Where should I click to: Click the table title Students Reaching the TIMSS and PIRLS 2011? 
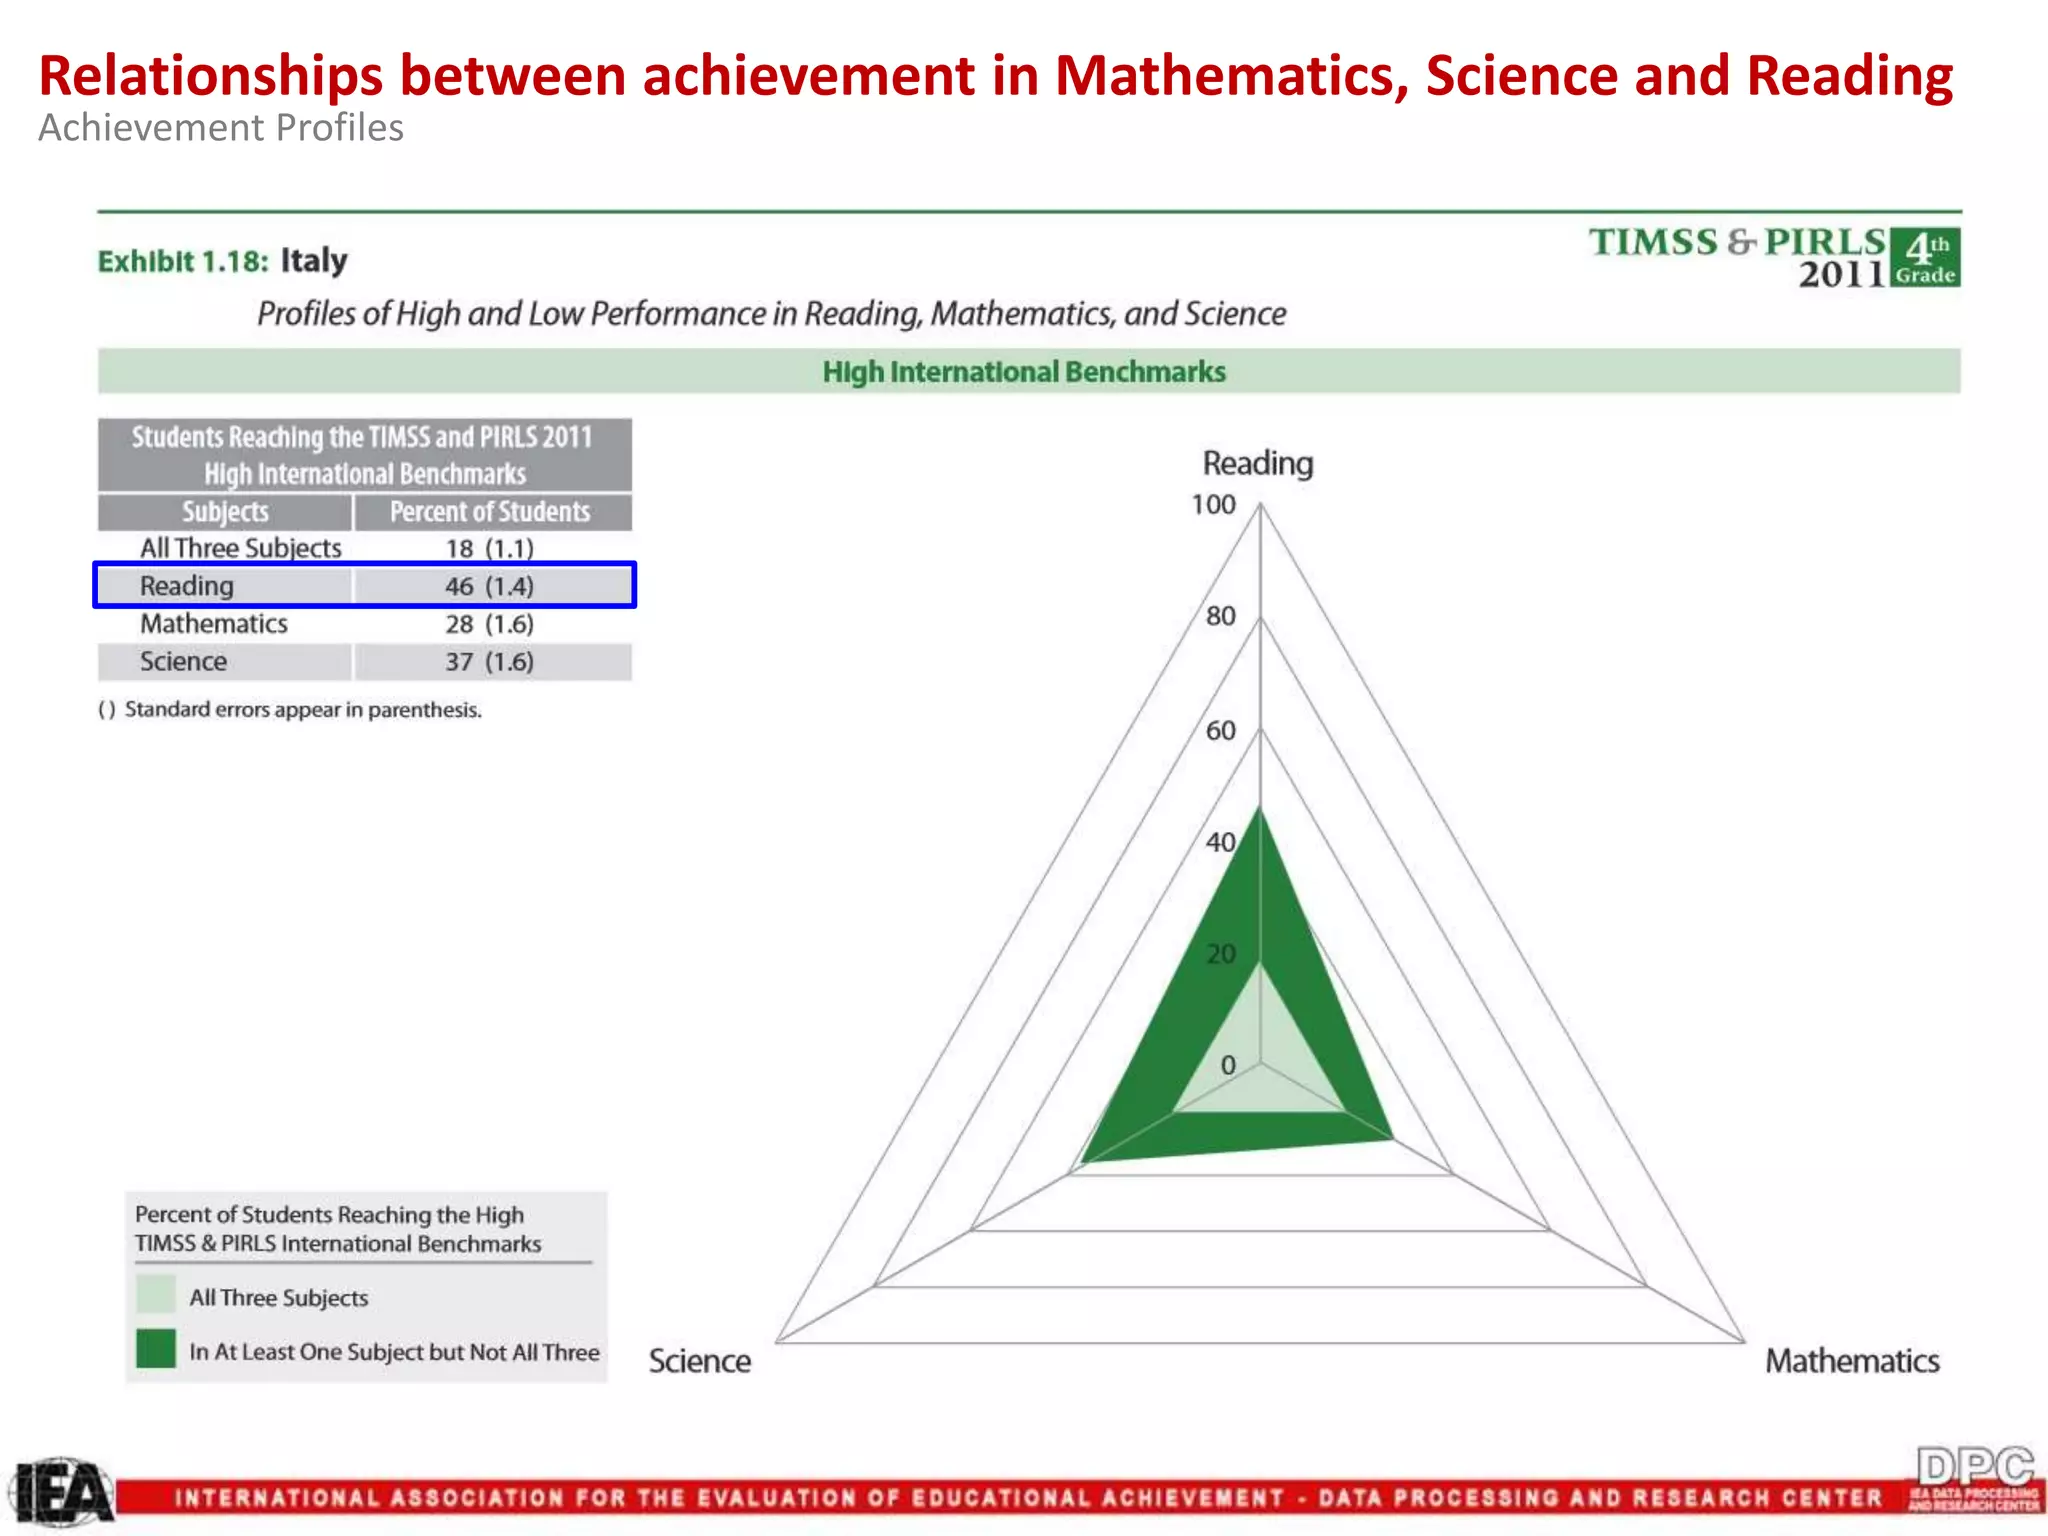point(364,454)
